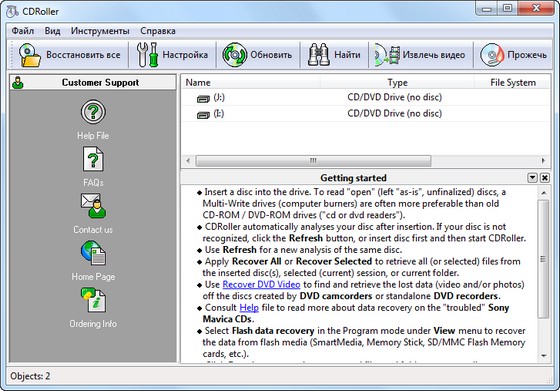Click the Извлечь видео film strip icon
The image size is (560, 391).
click(x=387, y=55)
